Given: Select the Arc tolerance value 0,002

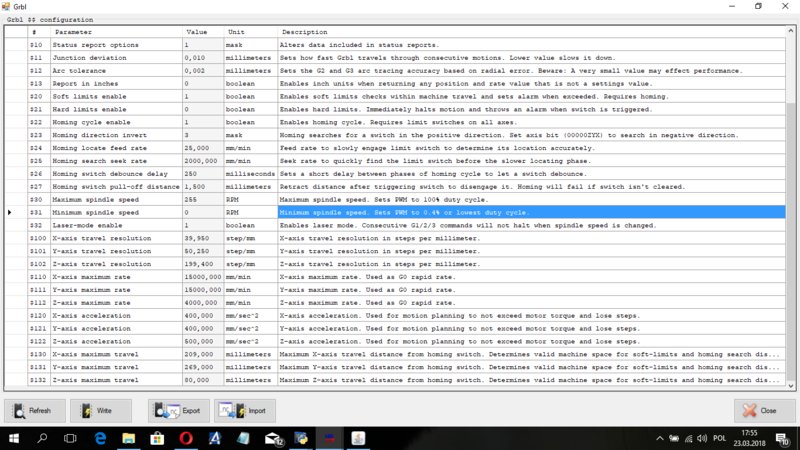Looking at the screenshot, I should point(203,70).
